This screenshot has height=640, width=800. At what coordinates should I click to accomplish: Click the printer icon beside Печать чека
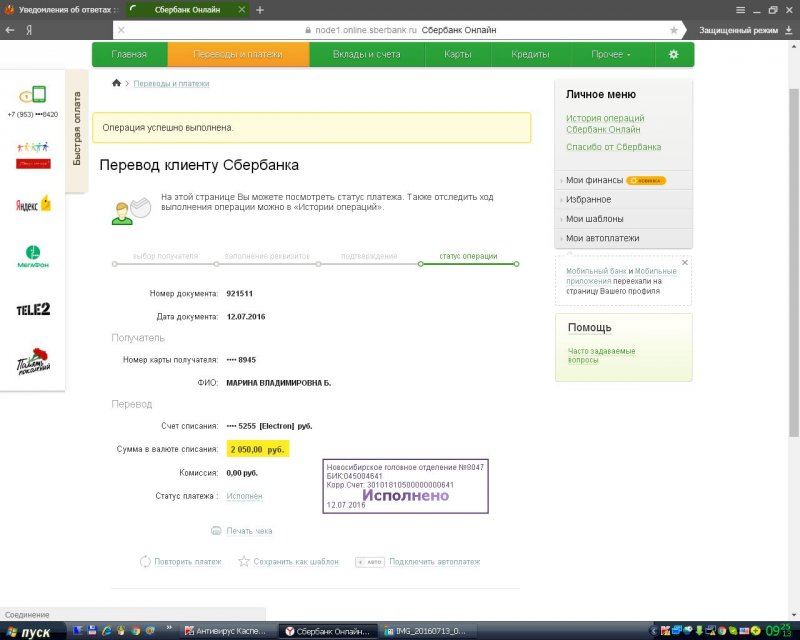(216, 531)
